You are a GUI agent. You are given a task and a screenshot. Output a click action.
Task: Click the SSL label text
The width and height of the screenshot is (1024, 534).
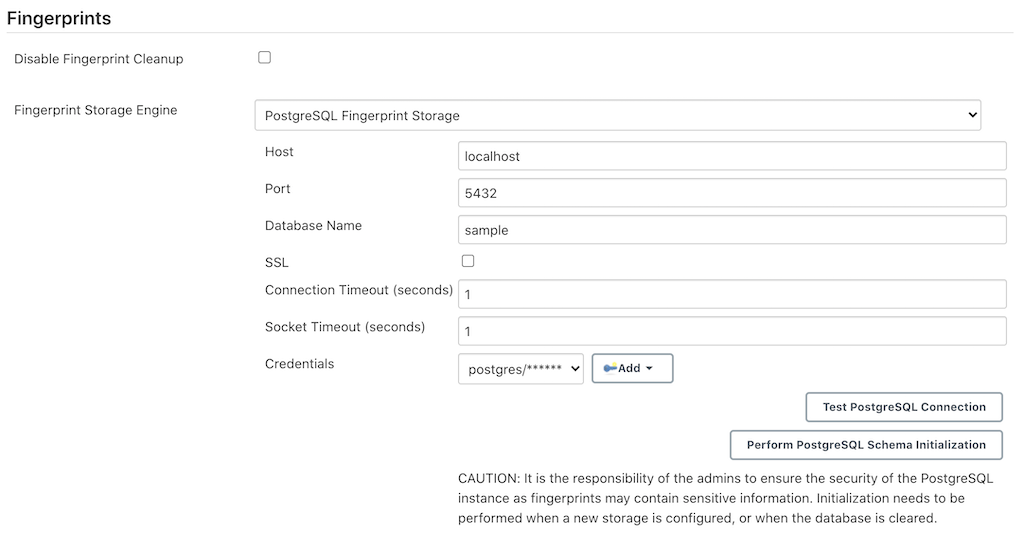click(277, 262)
